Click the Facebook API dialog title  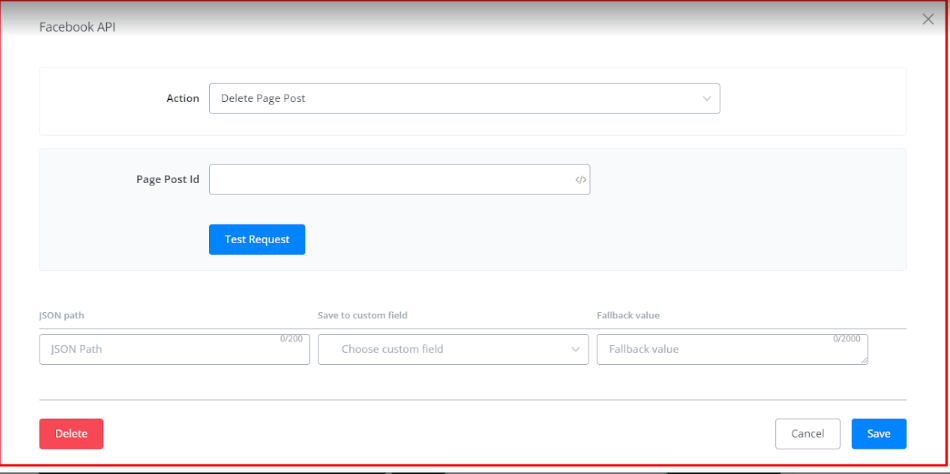click(77, 27)
